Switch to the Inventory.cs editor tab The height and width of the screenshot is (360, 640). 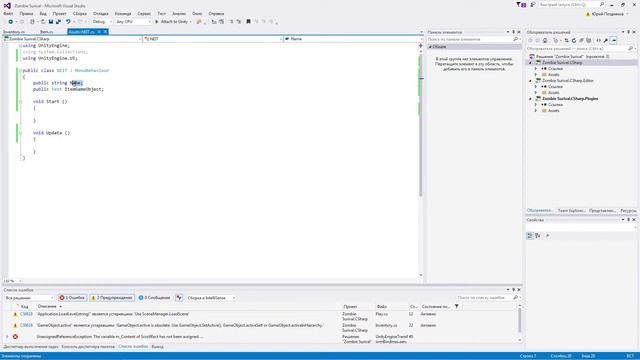tap(14, 31)
